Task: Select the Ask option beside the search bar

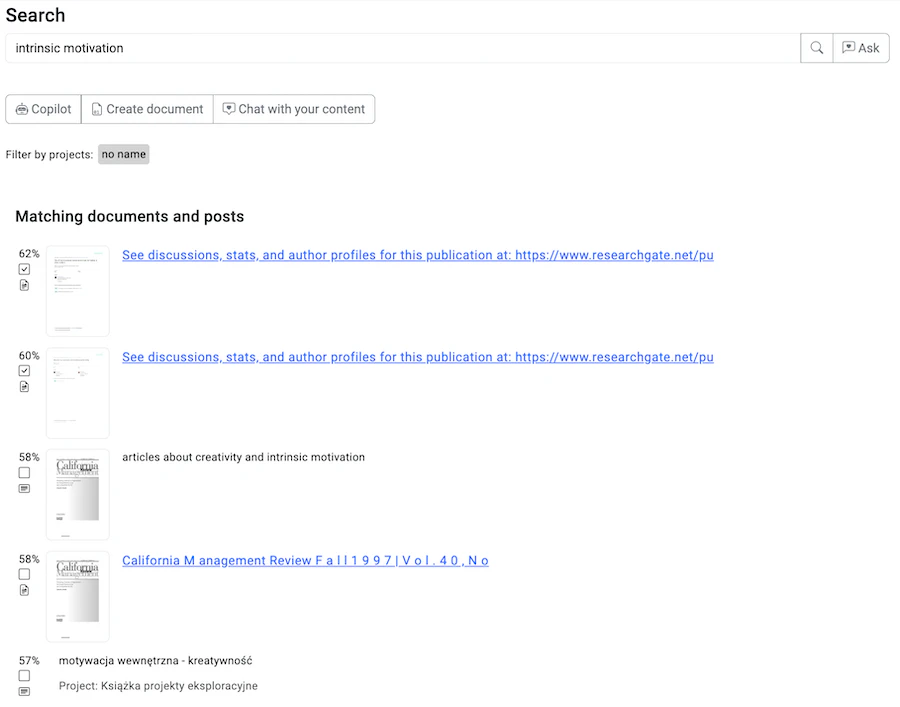Action: [861, 47]
